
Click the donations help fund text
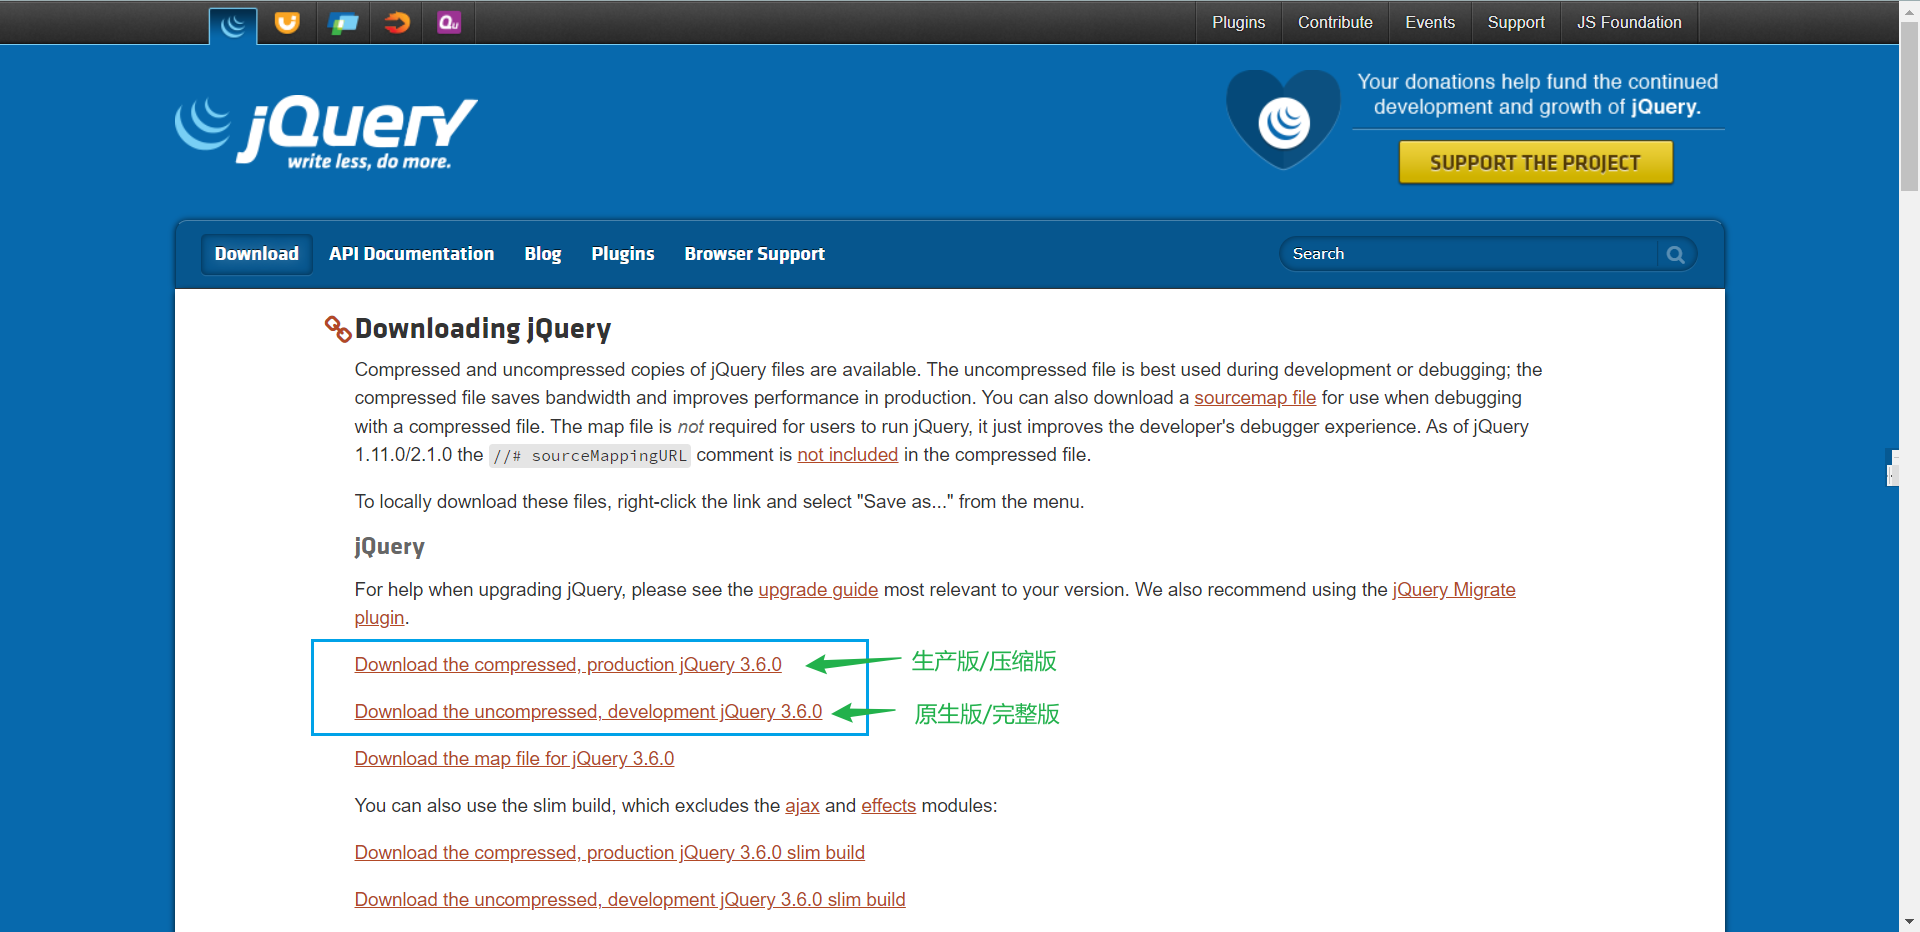pyautogui.click(x=1537, y=94)
